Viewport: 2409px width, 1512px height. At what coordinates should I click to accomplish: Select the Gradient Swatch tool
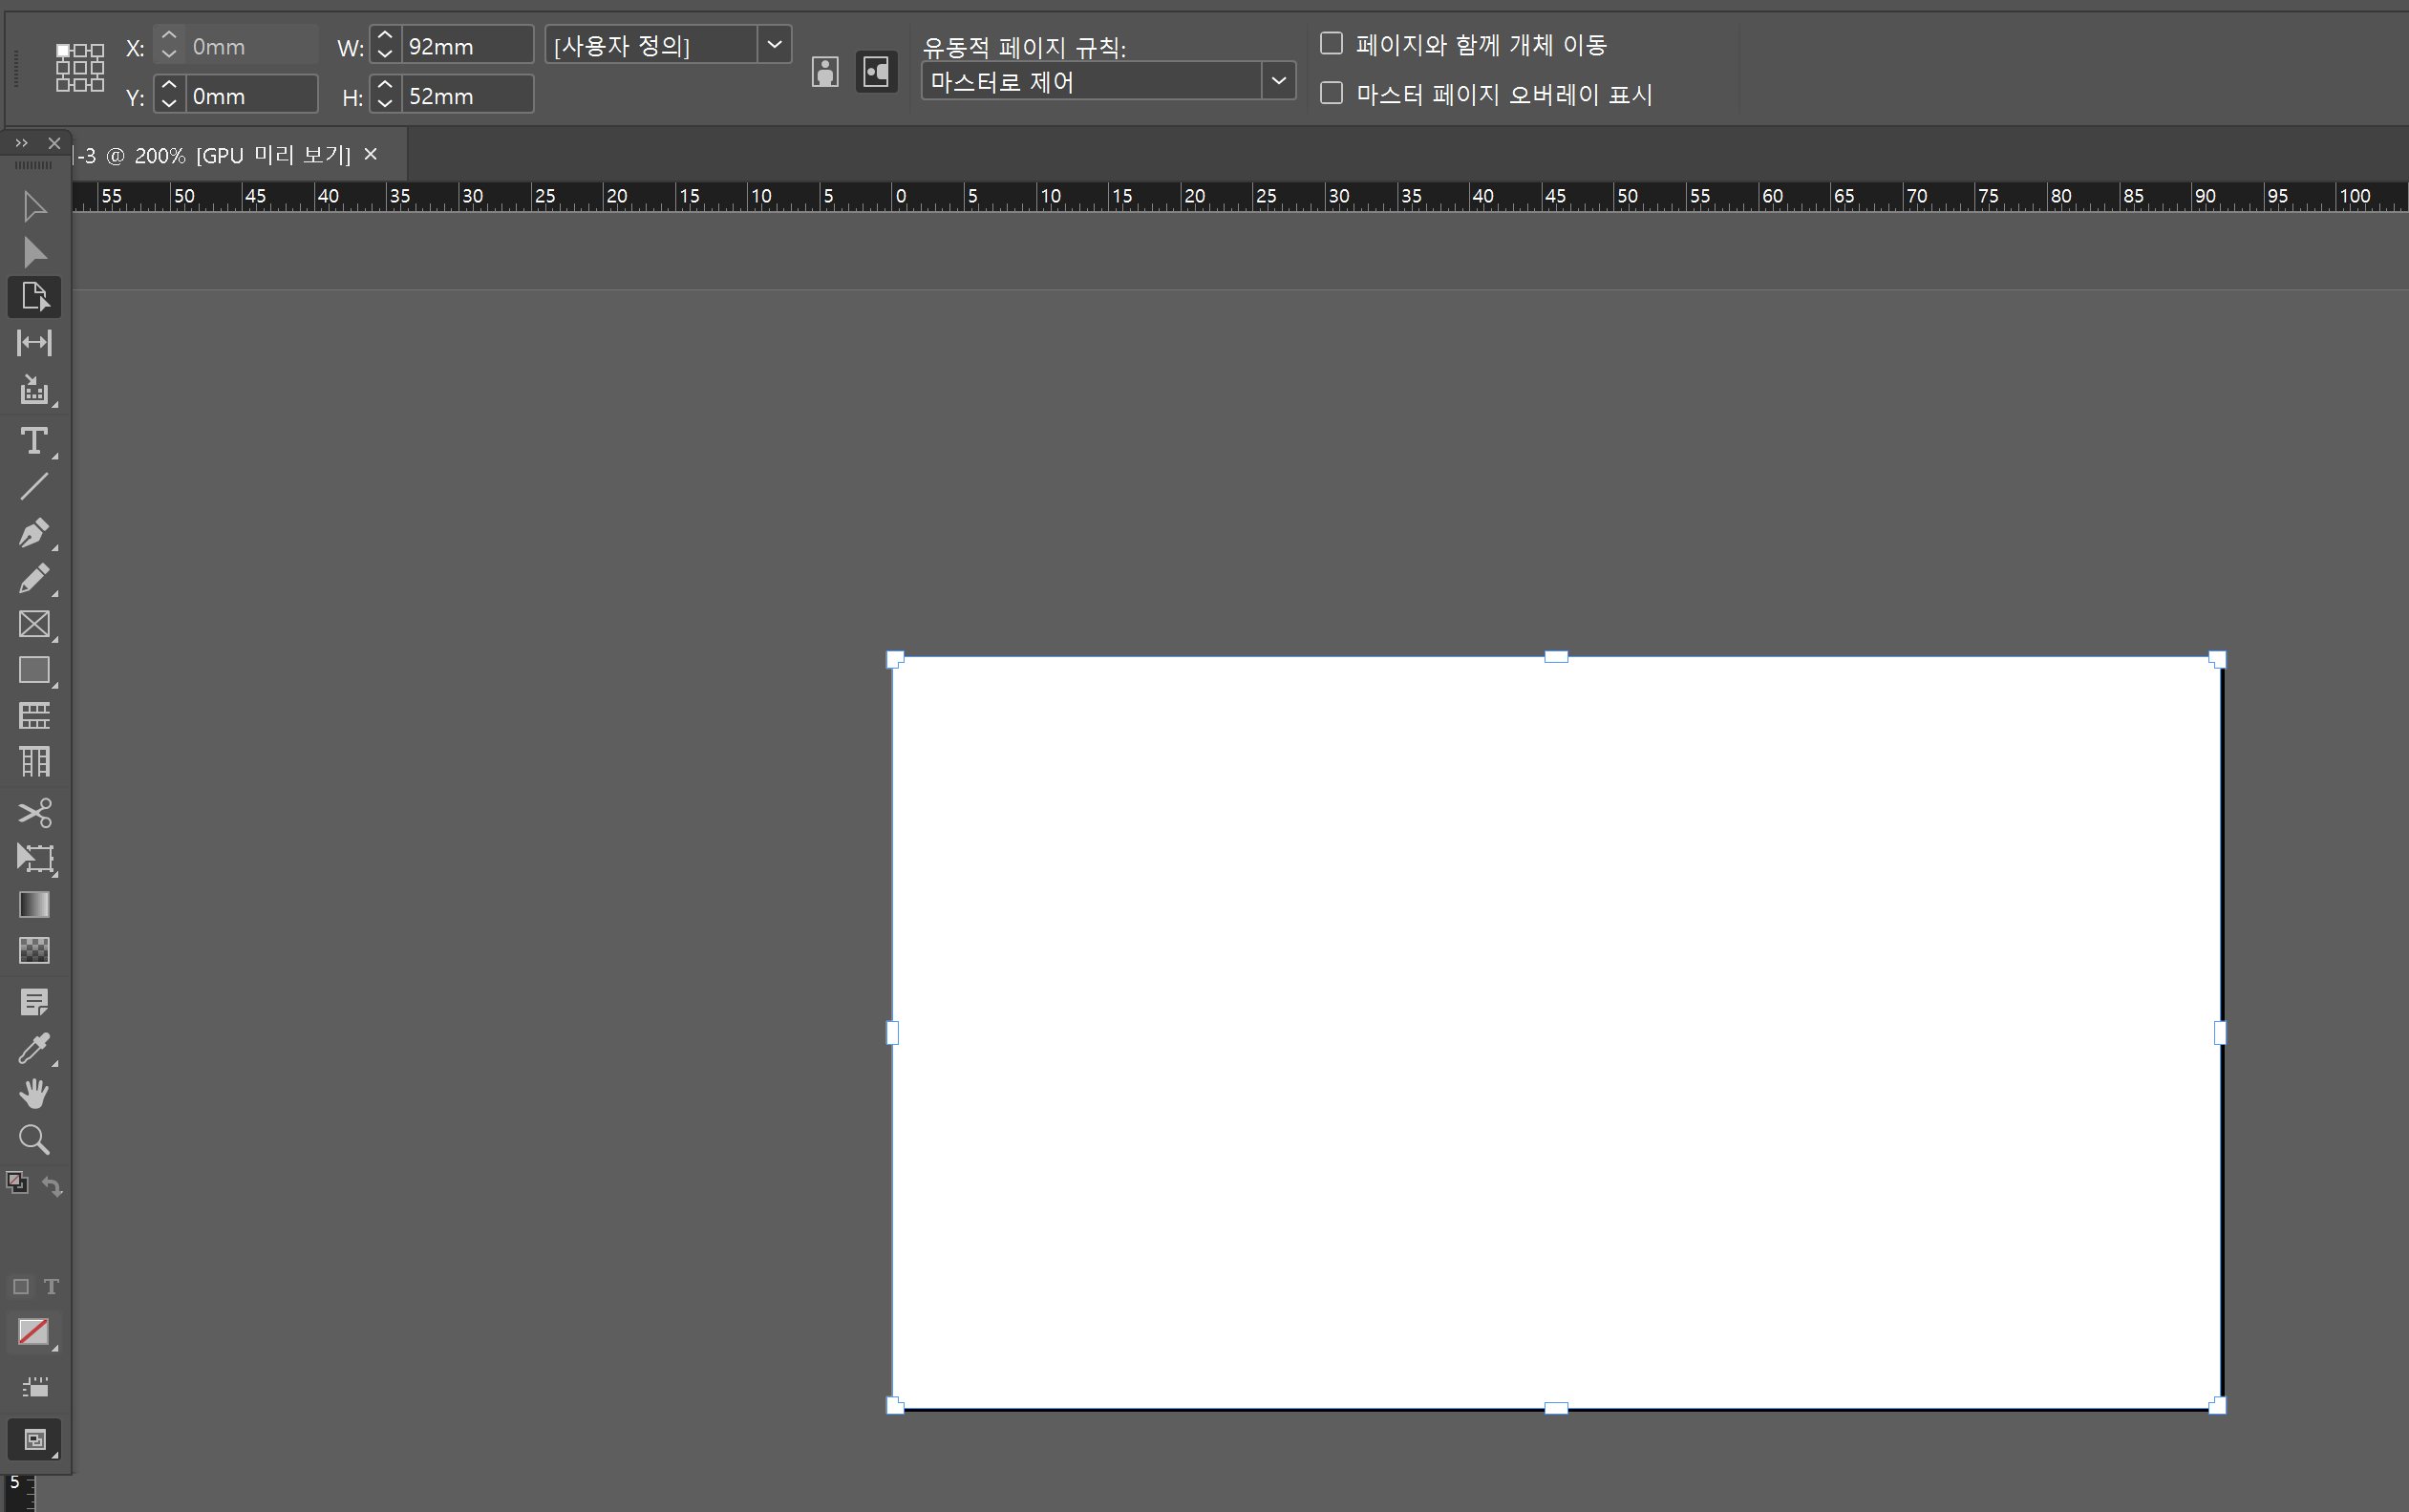[34, 904]
